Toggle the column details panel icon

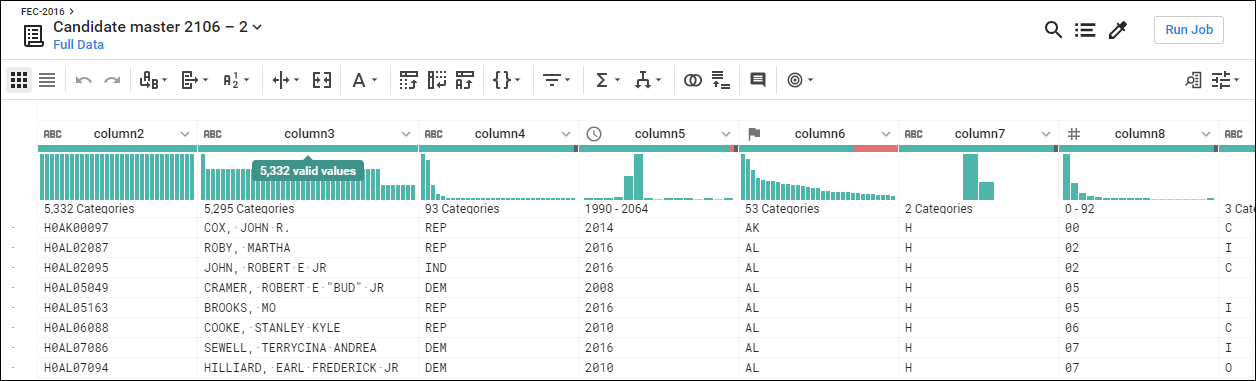point(1193,80)
